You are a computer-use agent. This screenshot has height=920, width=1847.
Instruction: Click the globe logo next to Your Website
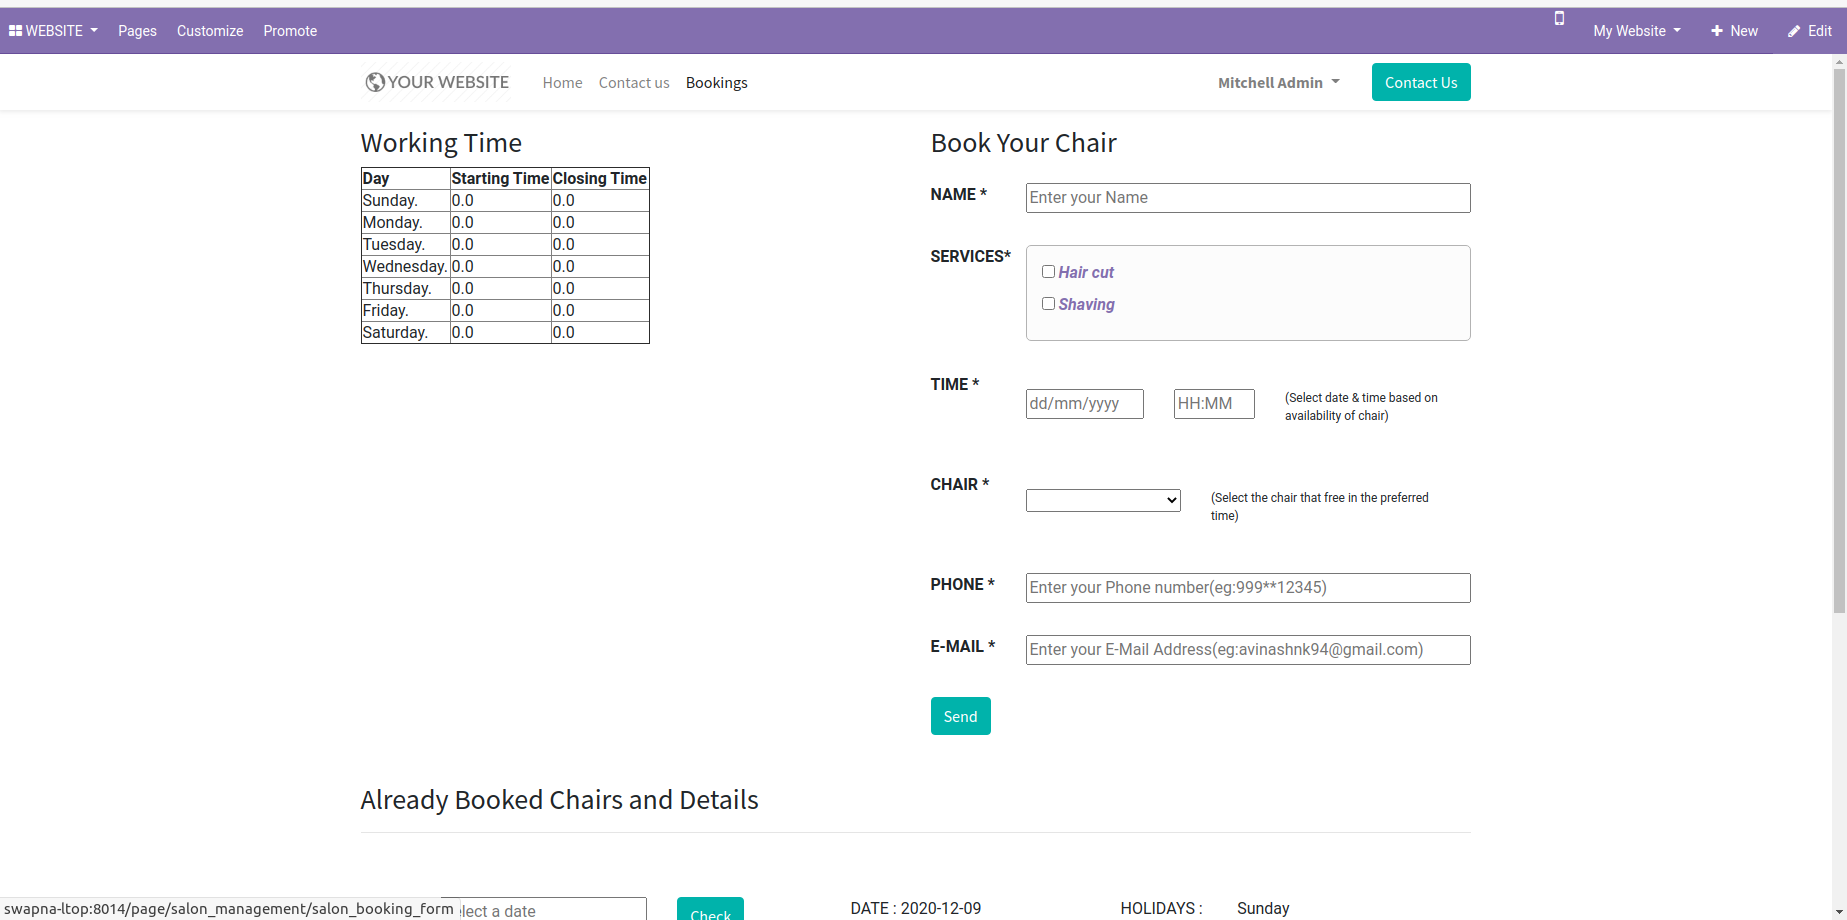[x=375, y=82]
